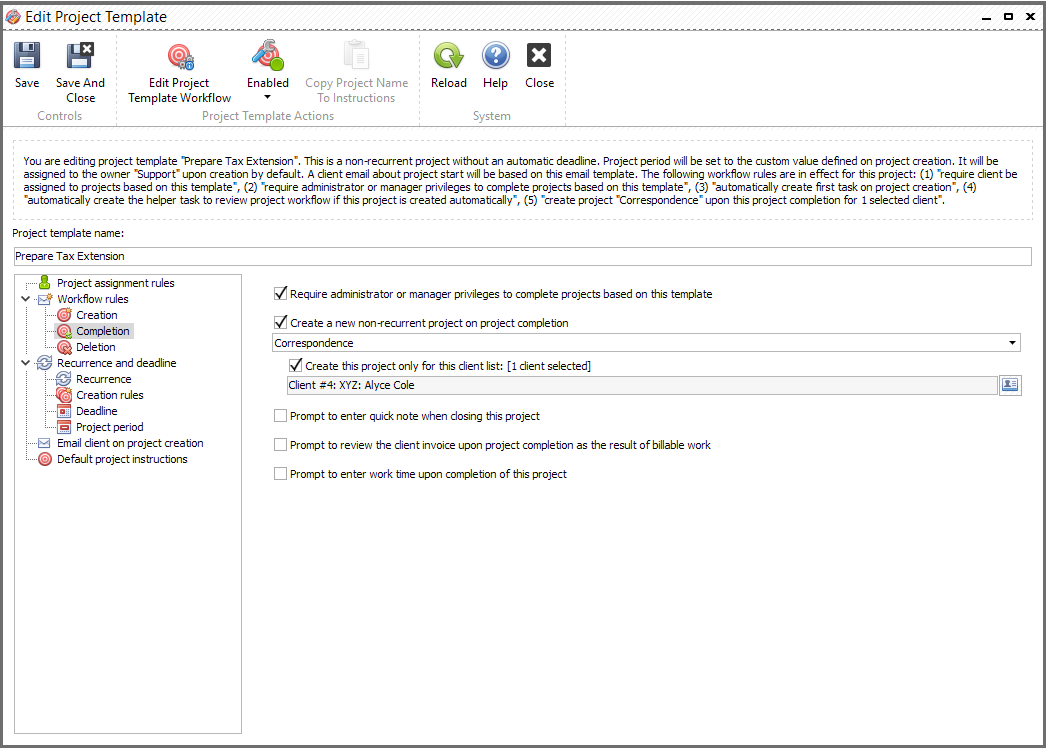The height and width of the screenshot is (748, 1046).
Task: Select Email client on project creation
Action: click(130, 443)
